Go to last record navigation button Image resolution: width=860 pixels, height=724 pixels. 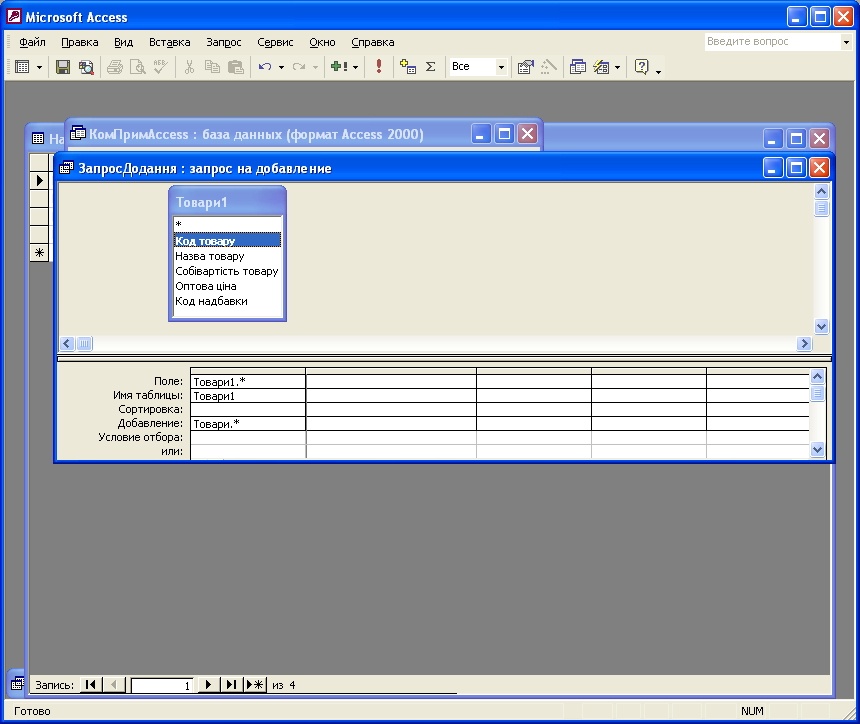(x=231, y=685)
